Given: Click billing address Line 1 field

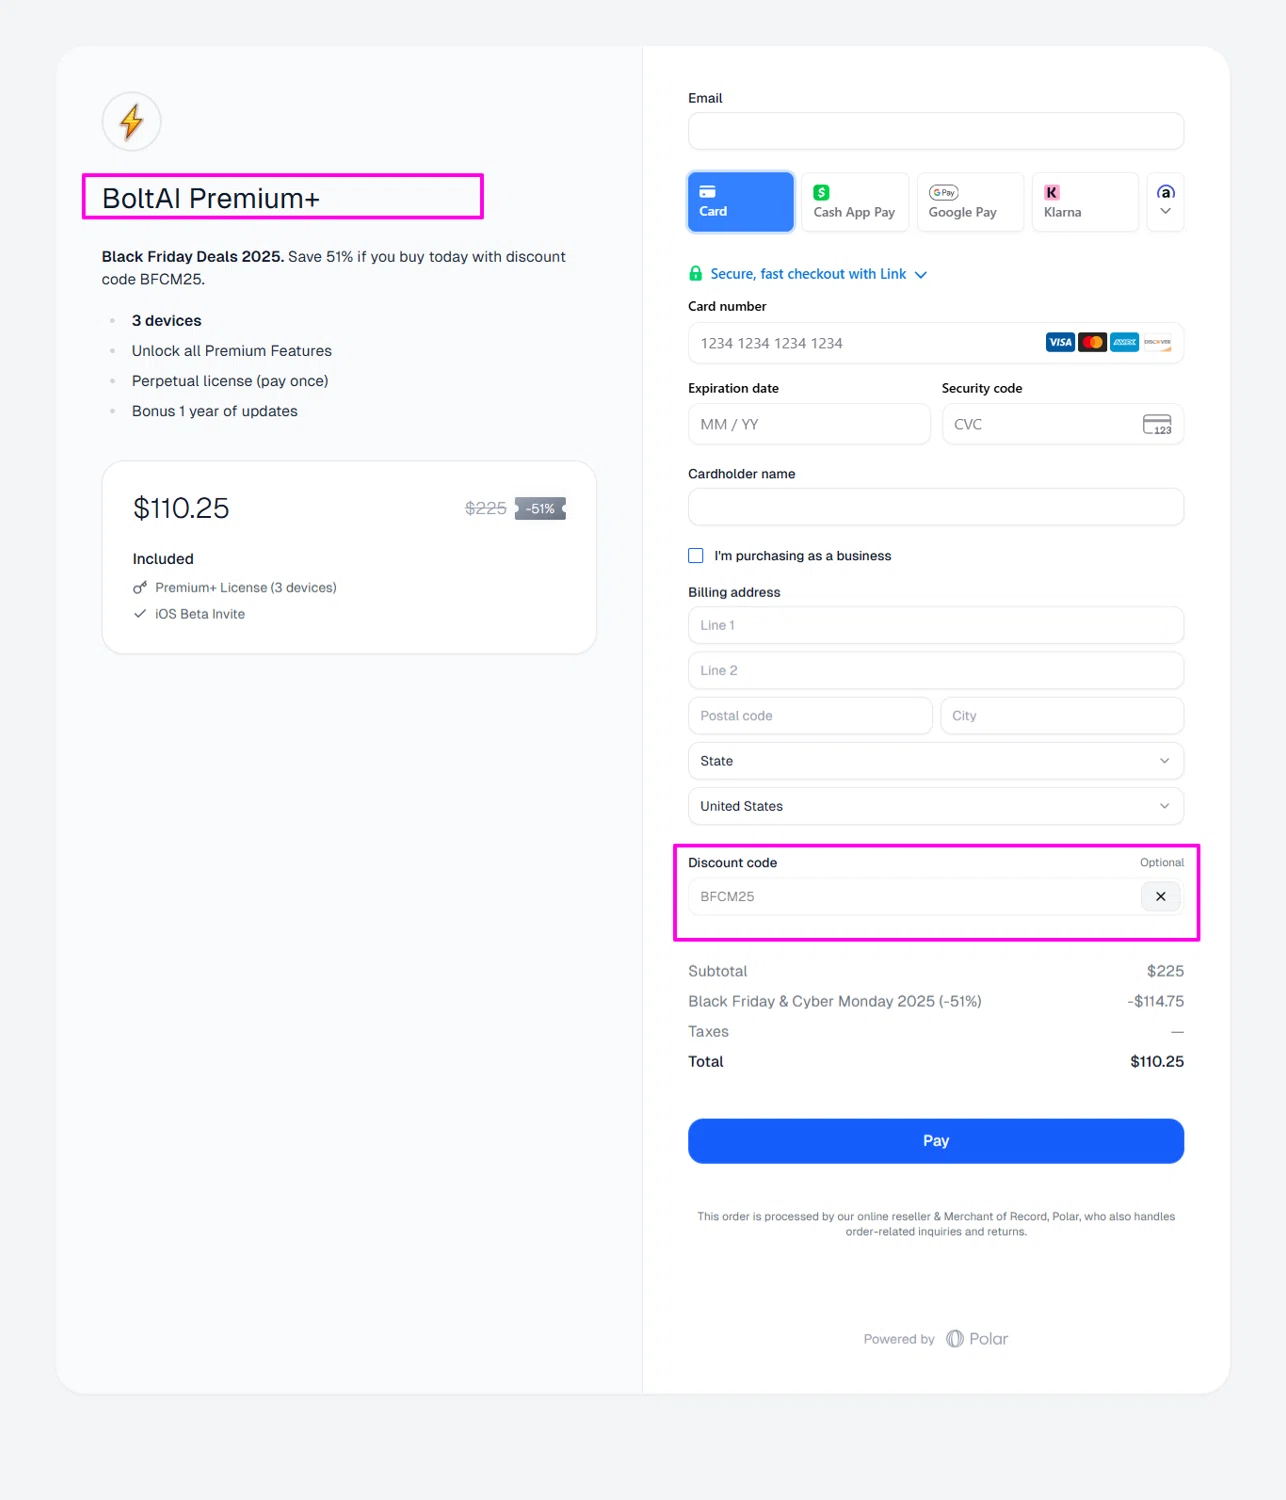Looking at the screenshot, I should click(935, 625).
